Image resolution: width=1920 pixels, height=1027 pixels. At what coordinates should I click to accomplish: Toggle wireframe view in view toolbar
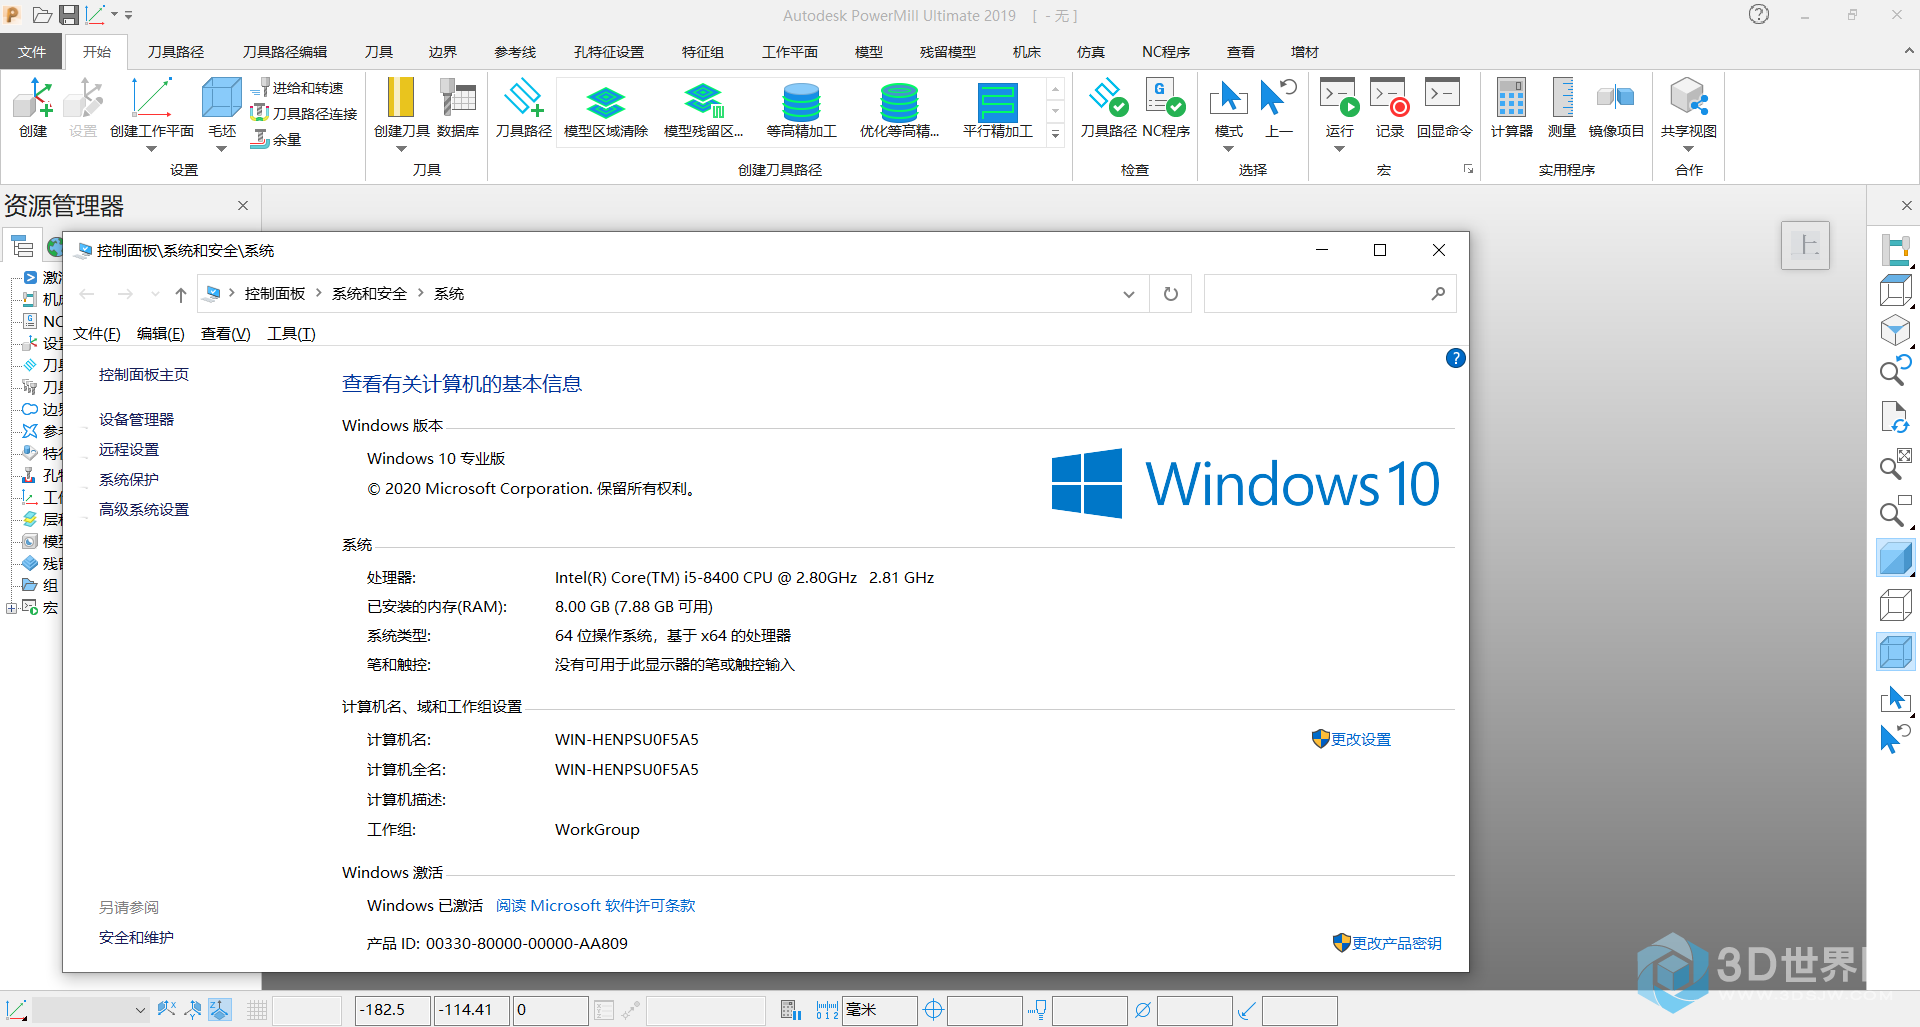[x=1895, y=606]
